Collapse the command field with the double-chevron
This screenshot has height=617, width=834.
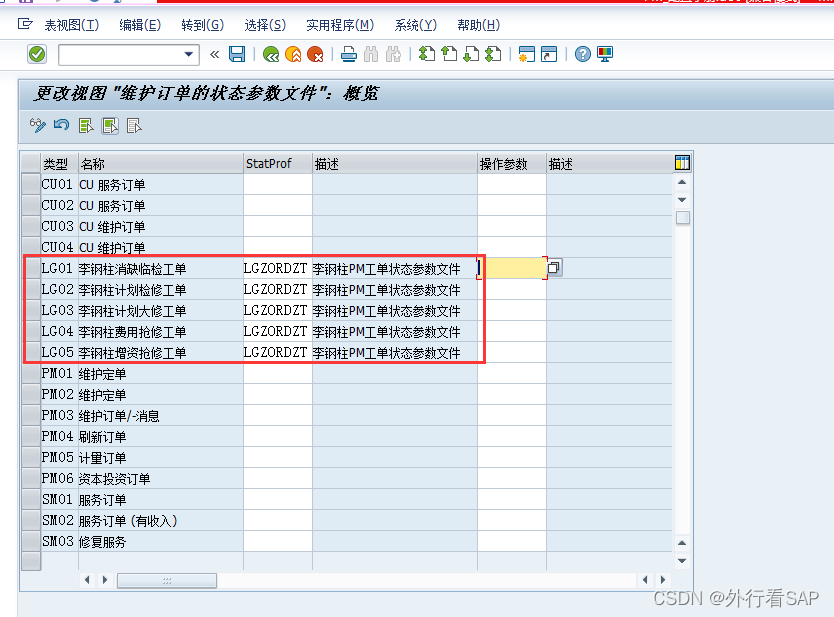coord(214,54)
